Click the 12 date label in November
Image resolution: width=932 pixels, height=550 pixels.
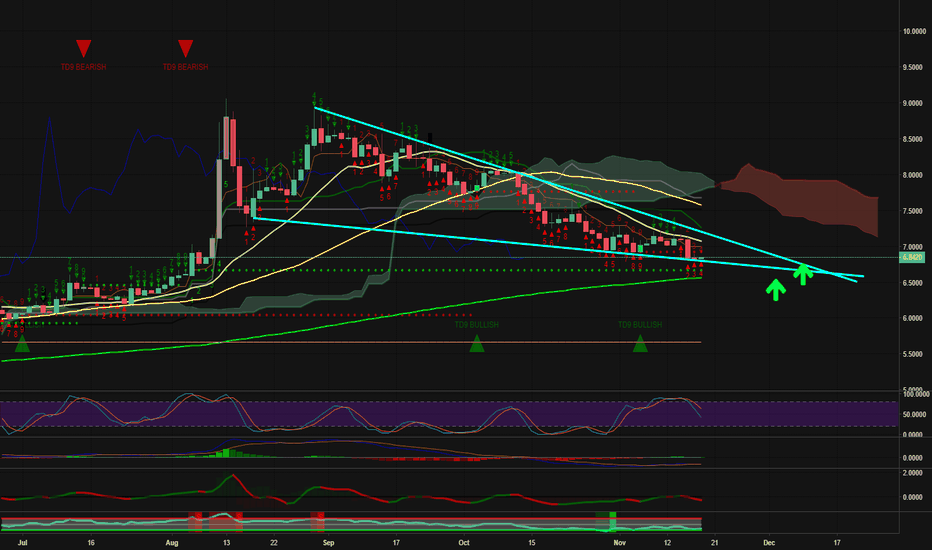point(667,543)
